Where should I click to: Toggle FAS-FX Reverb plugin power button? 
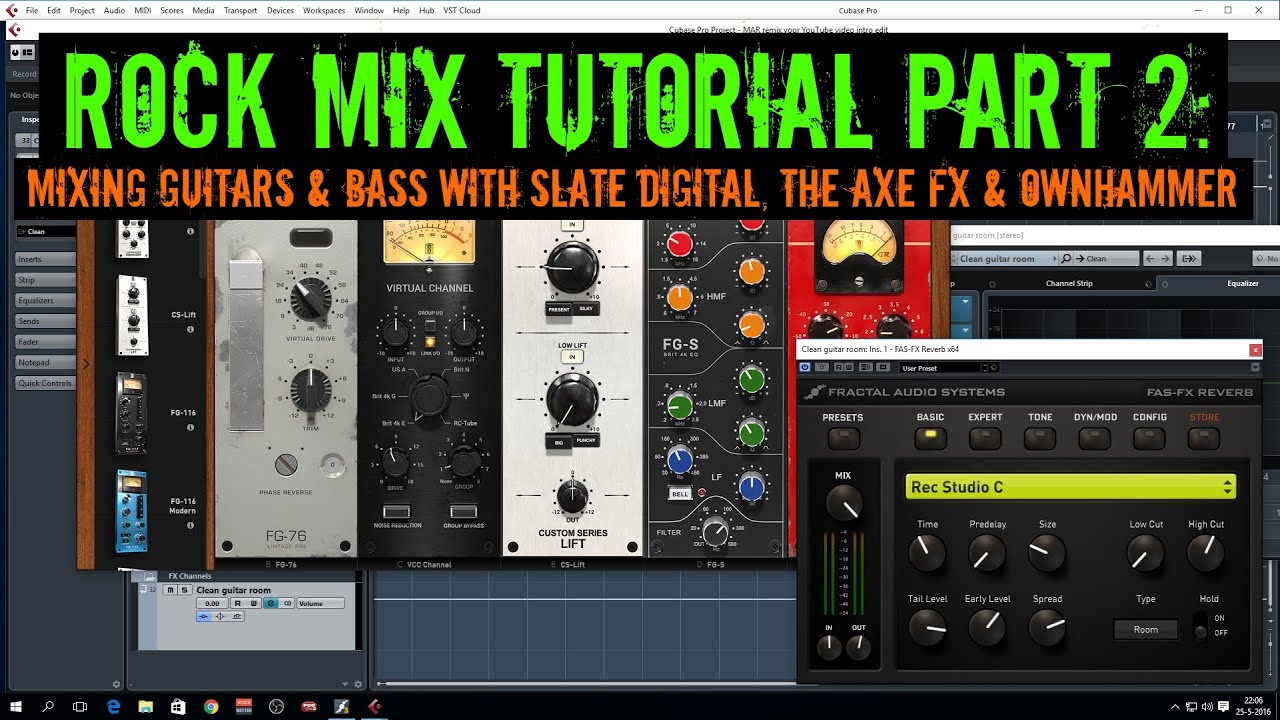[x=806, y=368]
